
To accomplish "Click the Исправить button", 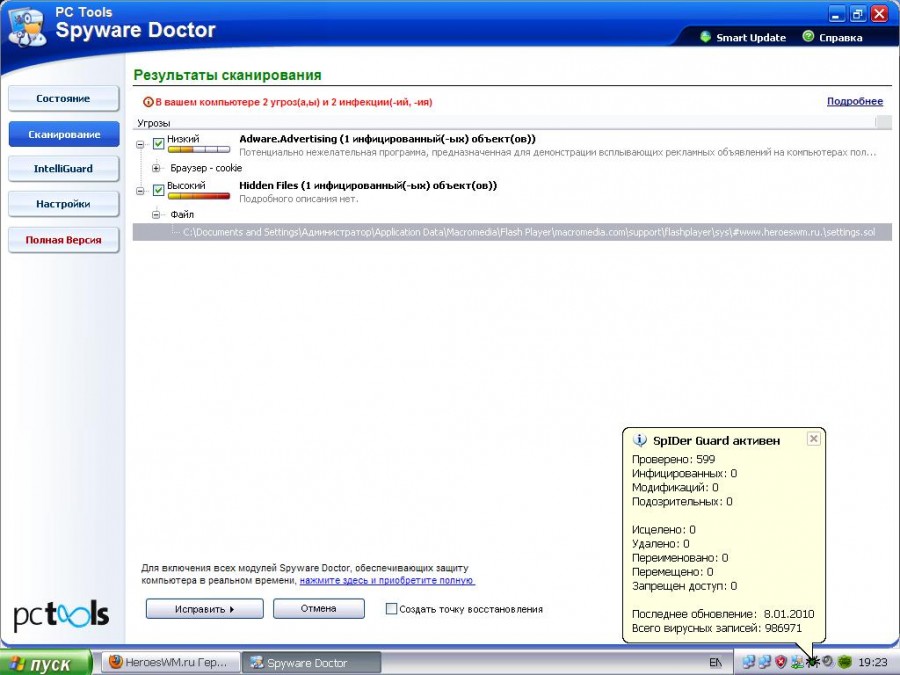I will (x=204, y=609).
